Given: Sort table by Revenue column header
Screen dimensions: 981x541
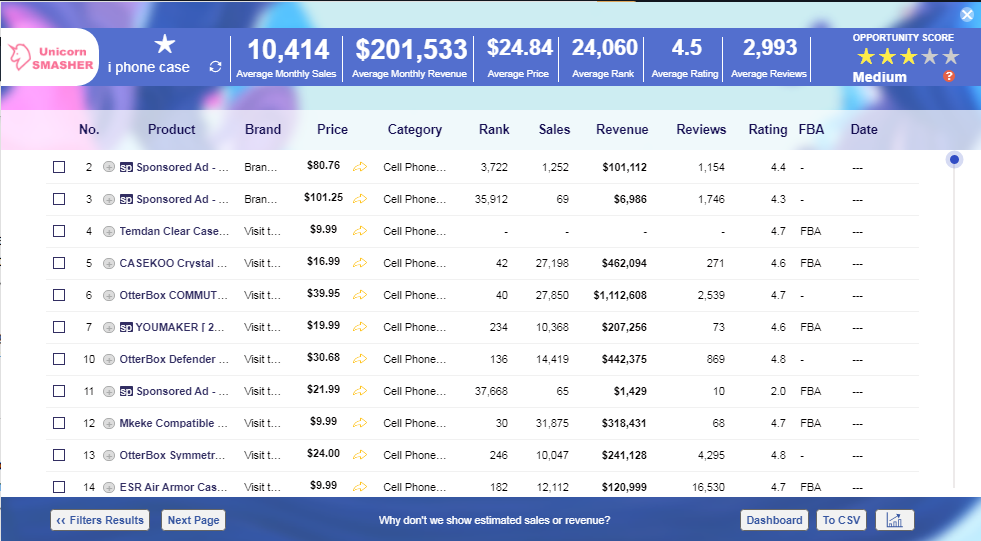Looking at the screenshot, I should (622, 129).
